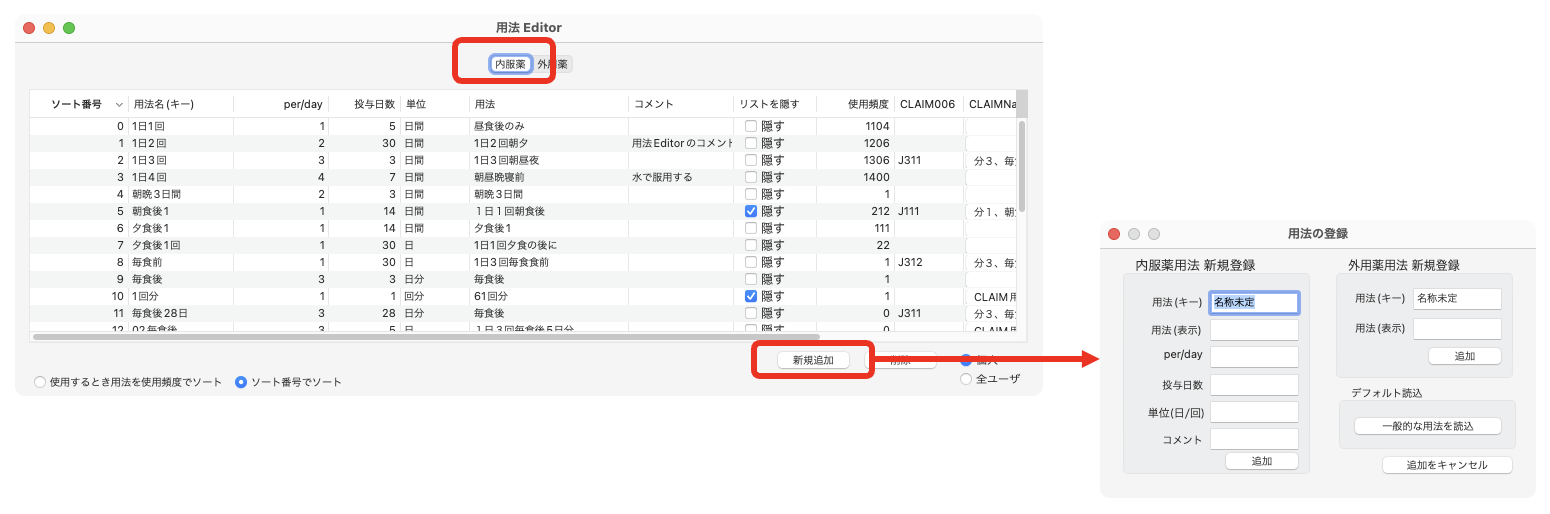Switch to the 外用薬 tab
The height and width of the screenshot is (514, 1550).
point(553,64)
